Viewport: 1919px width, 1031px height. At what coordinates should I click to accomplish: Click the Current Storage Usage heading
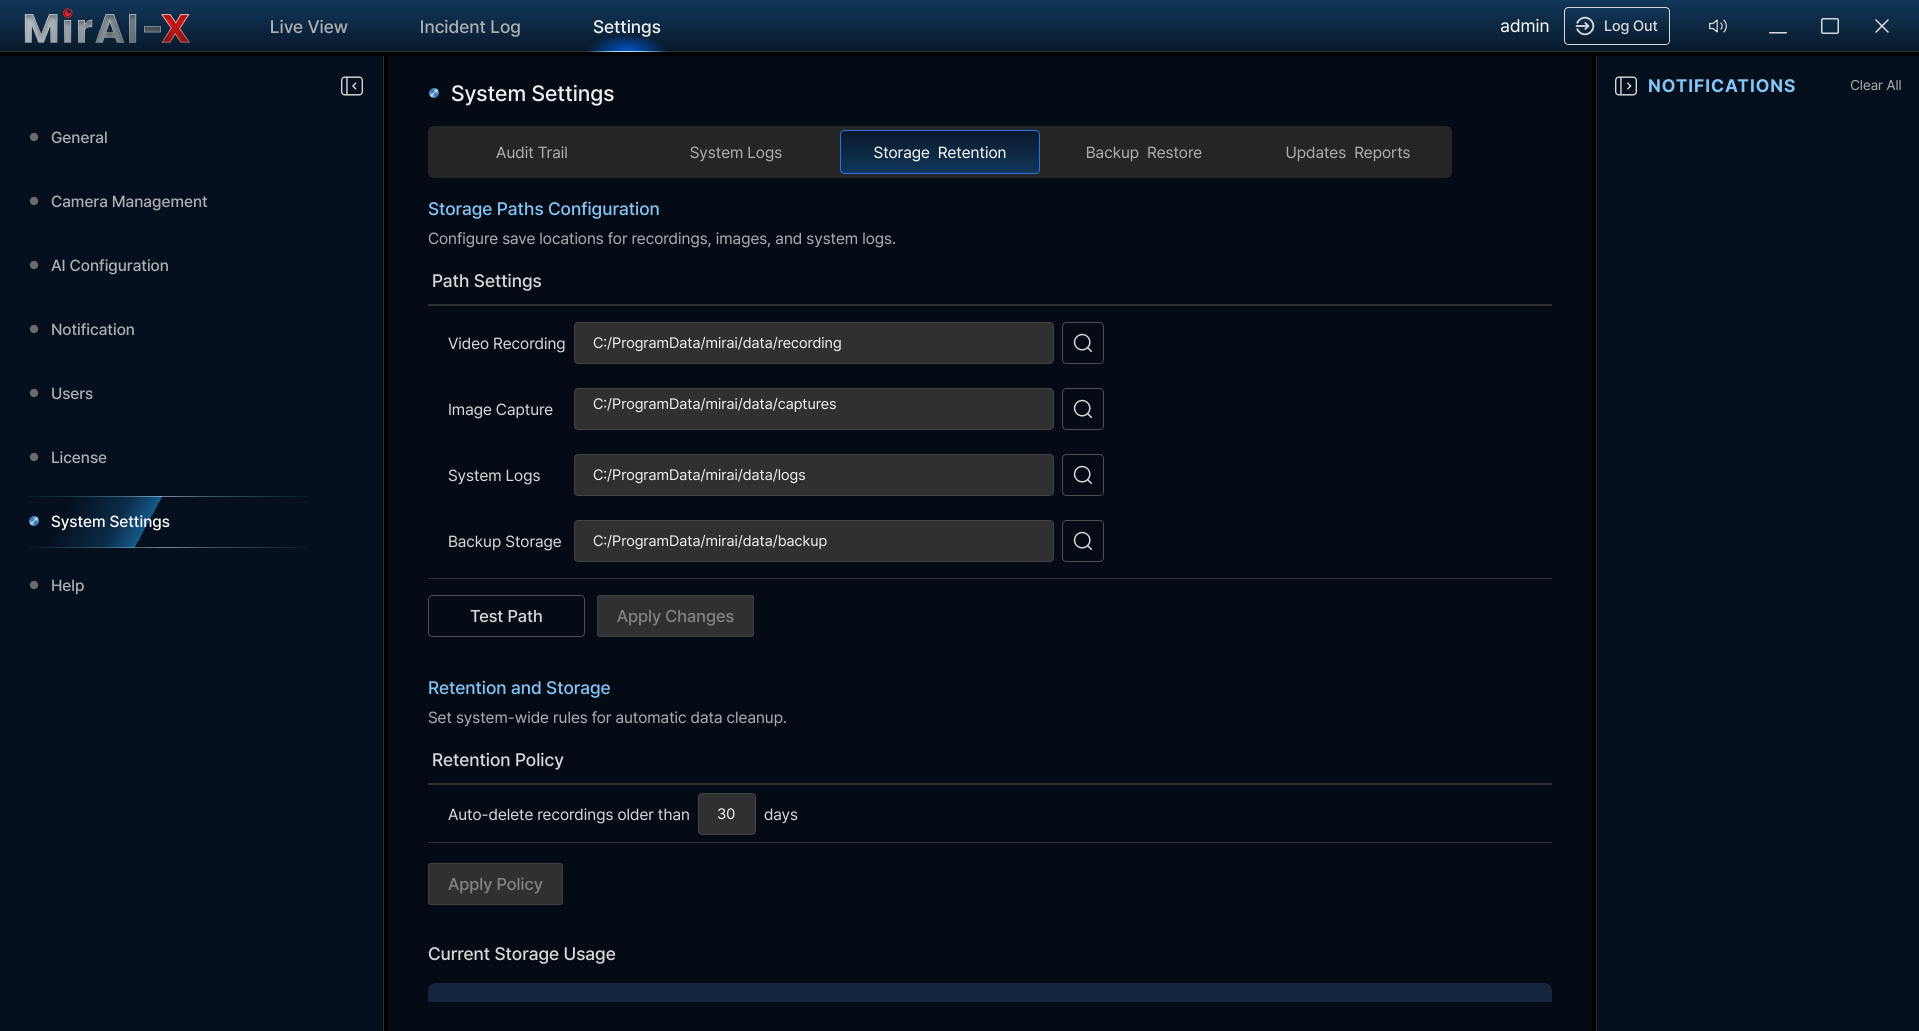pos(522,954)
